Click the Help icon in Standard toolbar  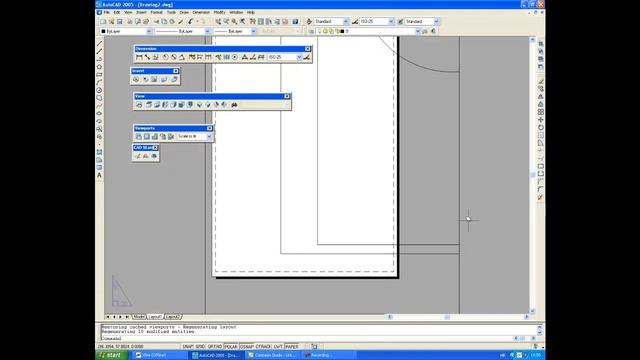tap(295, 22)
